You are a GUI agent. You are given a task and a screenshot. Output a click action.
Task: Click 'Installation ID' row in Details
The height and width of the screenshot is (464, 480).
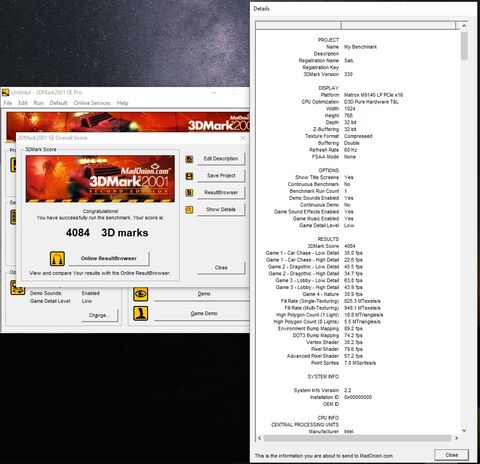[341, 397]
